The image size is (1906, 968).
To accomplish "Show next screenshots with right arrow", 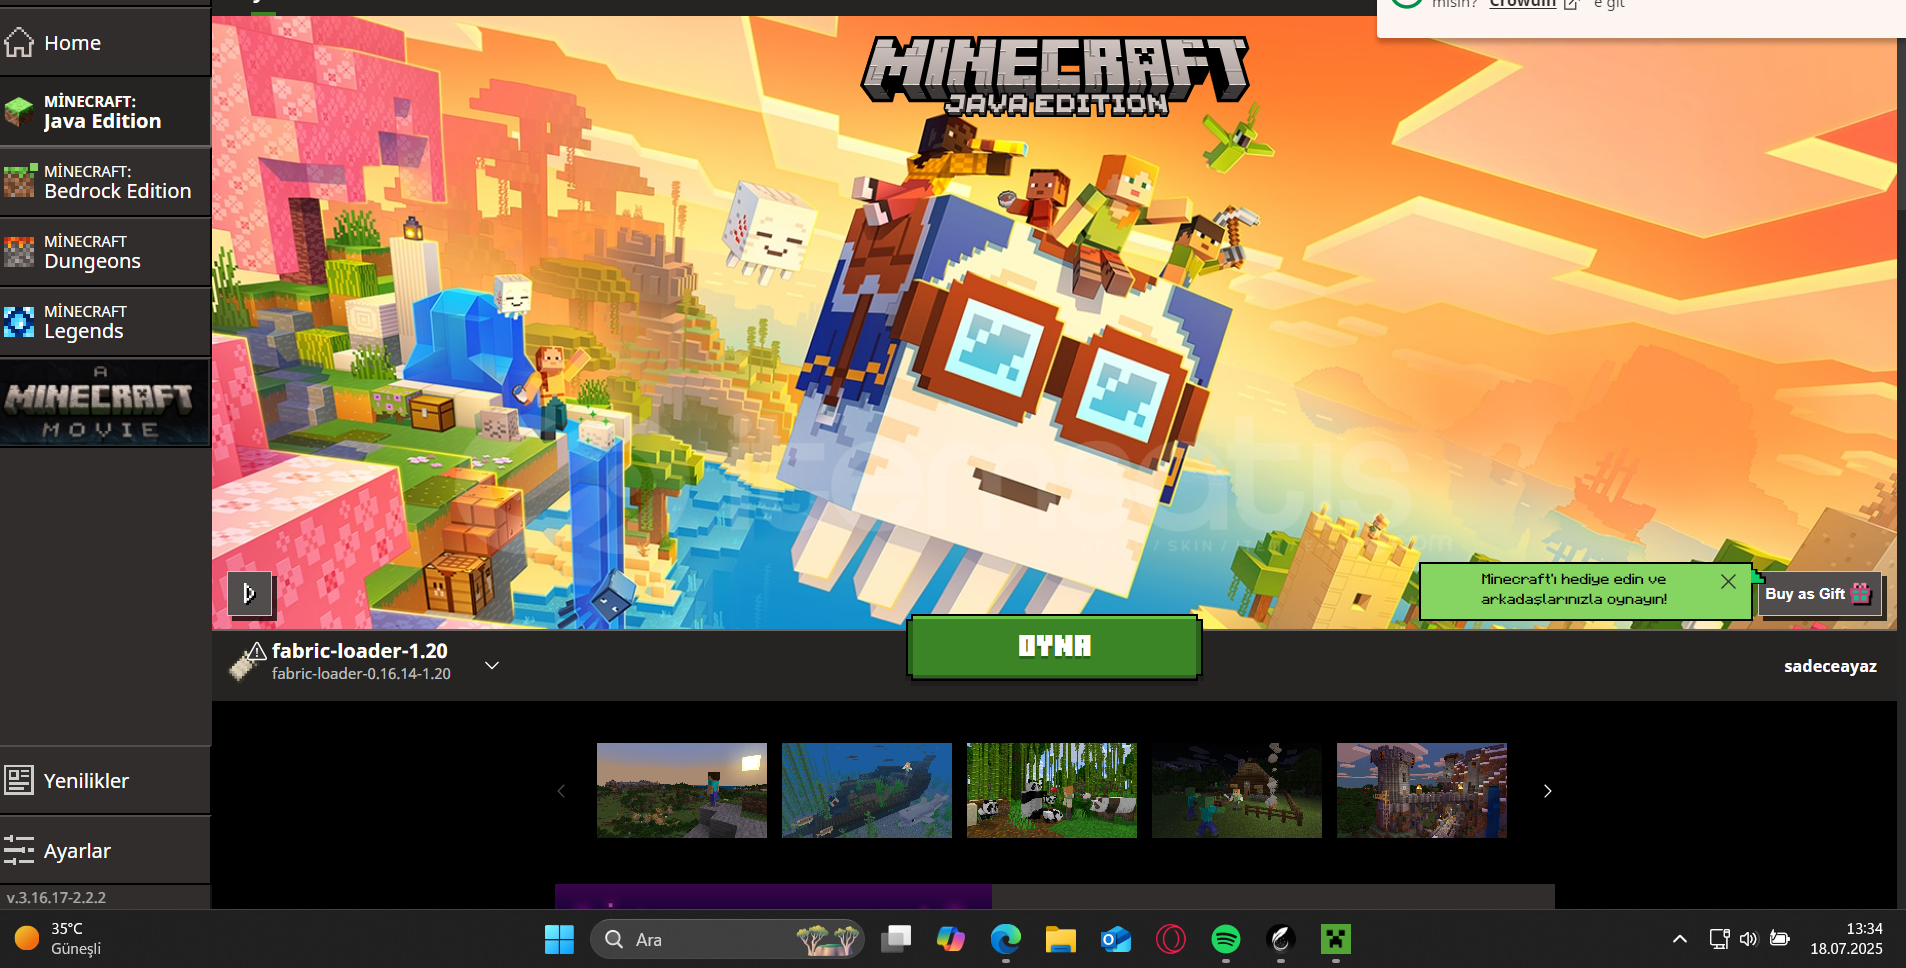I will (1547, 791).
